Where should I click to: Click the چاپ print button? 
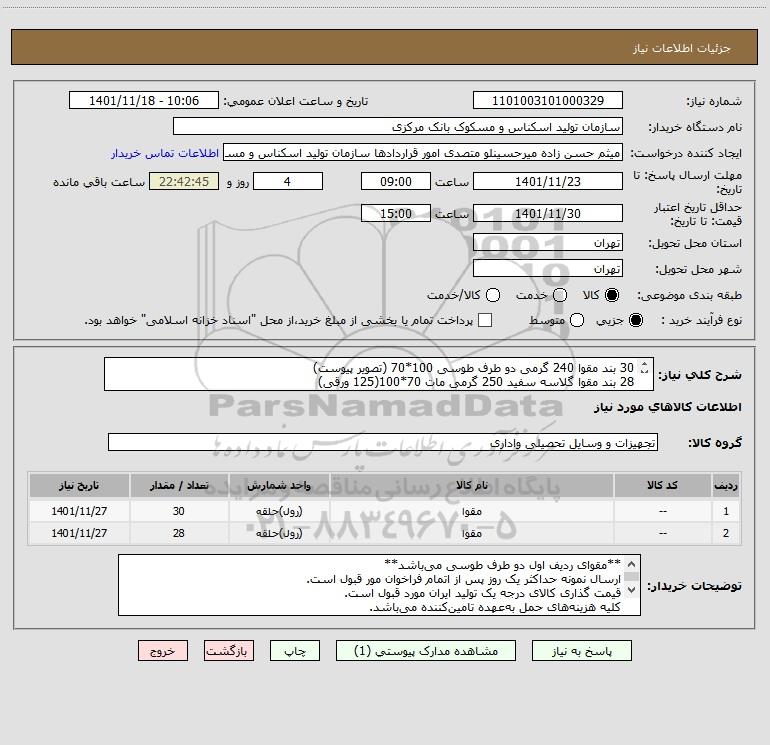[295, 651]
